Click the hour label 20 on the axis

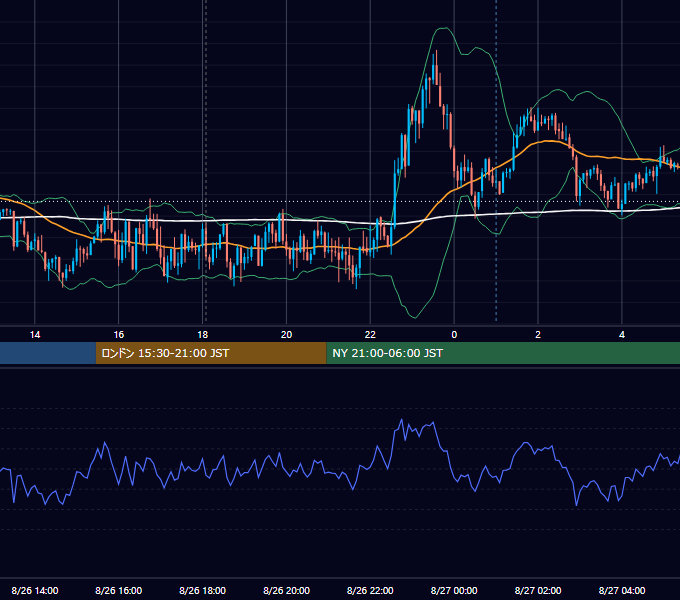(286, 335)
